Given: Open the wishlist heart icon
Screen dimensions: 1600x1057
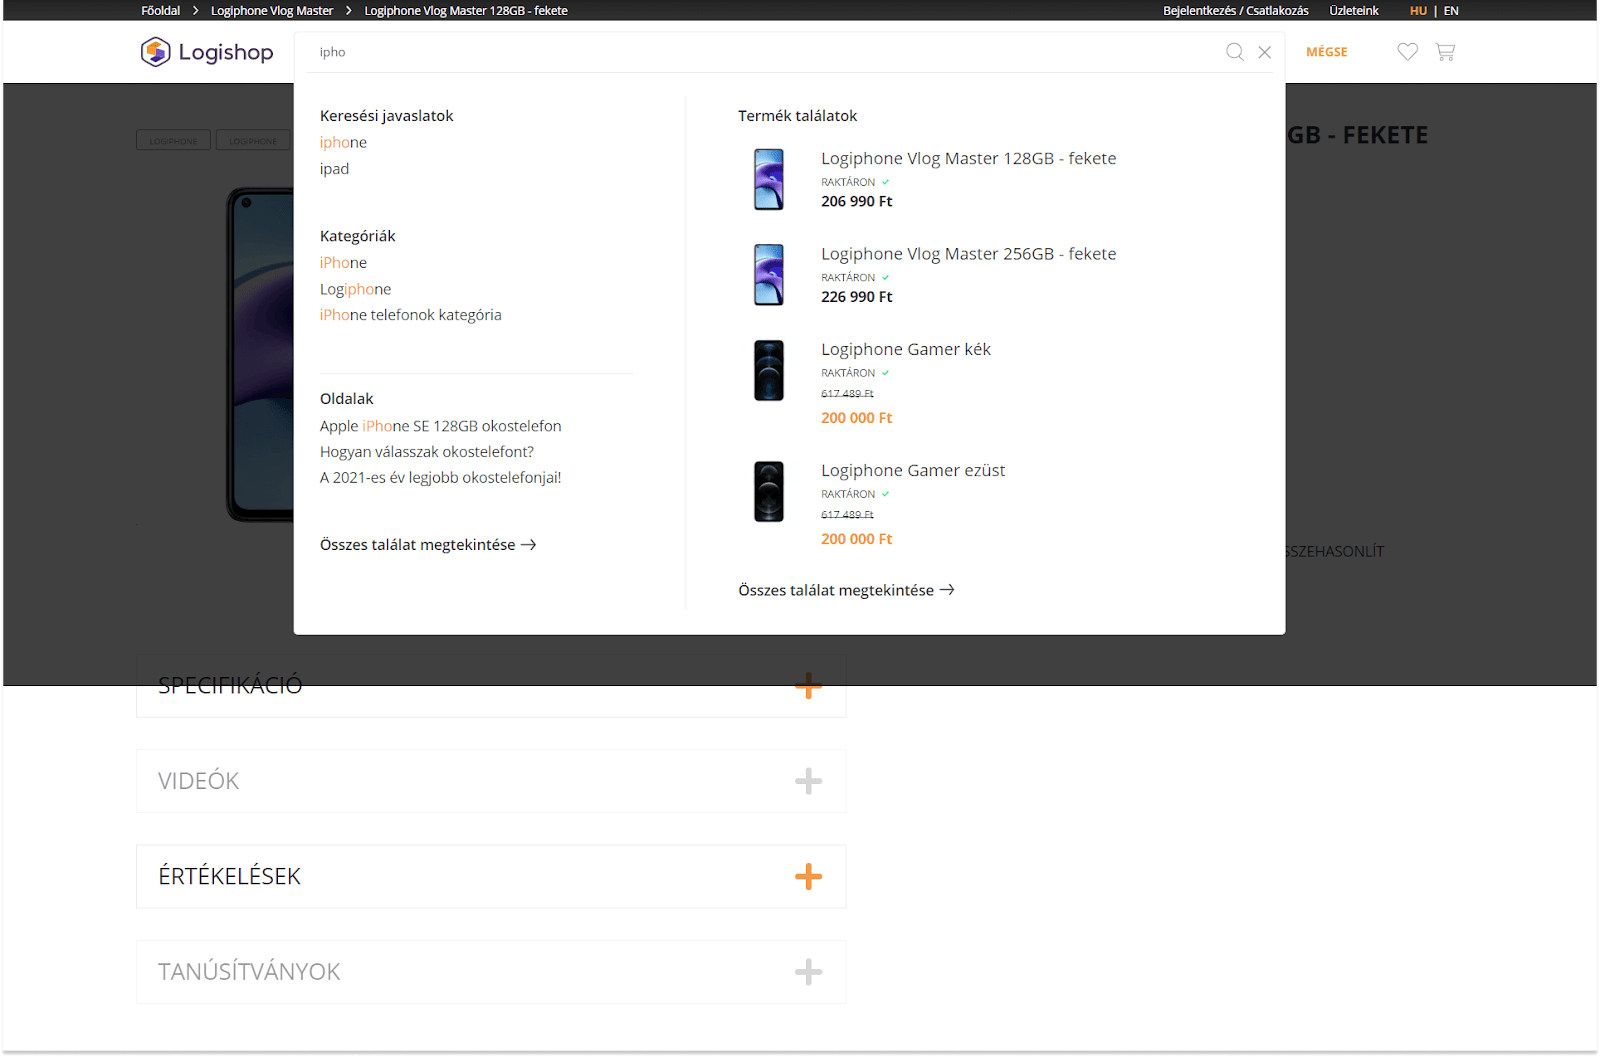Looking at the screenshot, I should pos(1408,52).
